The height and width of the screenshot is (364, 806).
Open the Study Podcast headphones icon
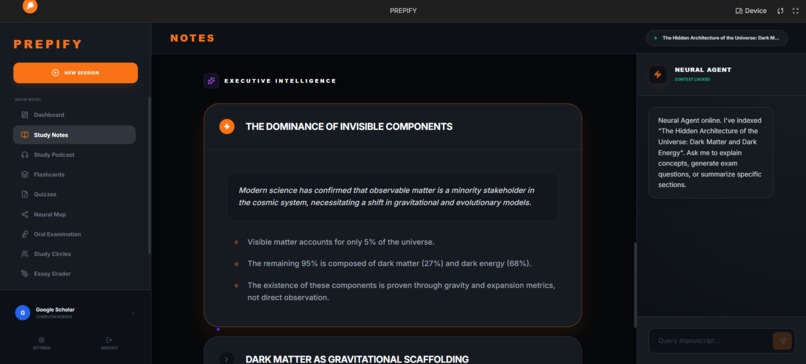pos(25,155)
